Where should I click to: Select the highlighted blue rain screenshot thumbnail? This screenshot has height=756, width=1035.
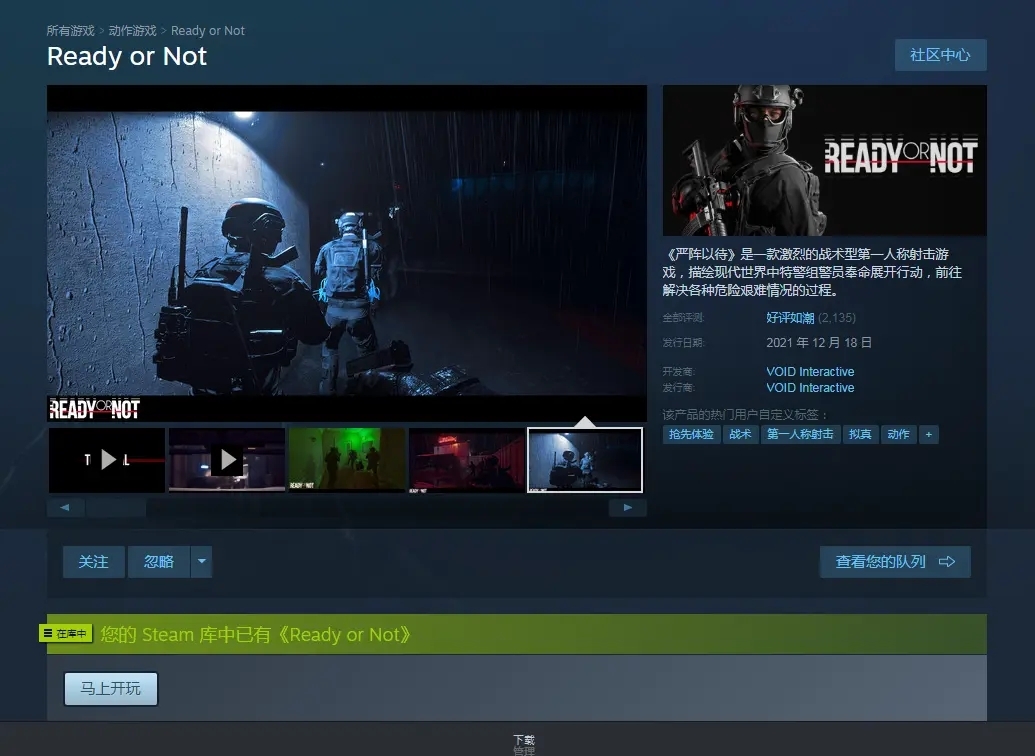585,460
